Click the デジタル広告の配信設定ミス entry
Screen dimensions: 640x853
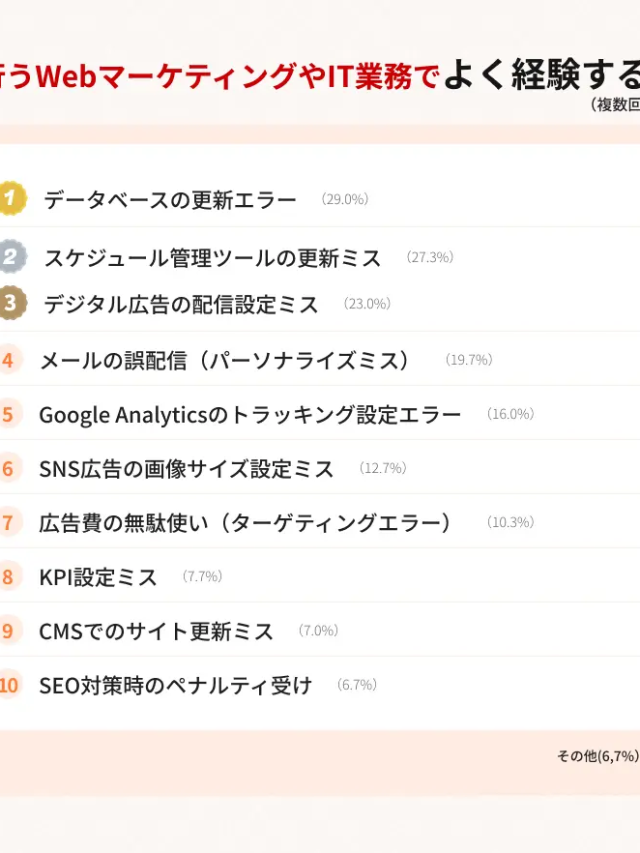pyautogui.click(x=181, y=304)
